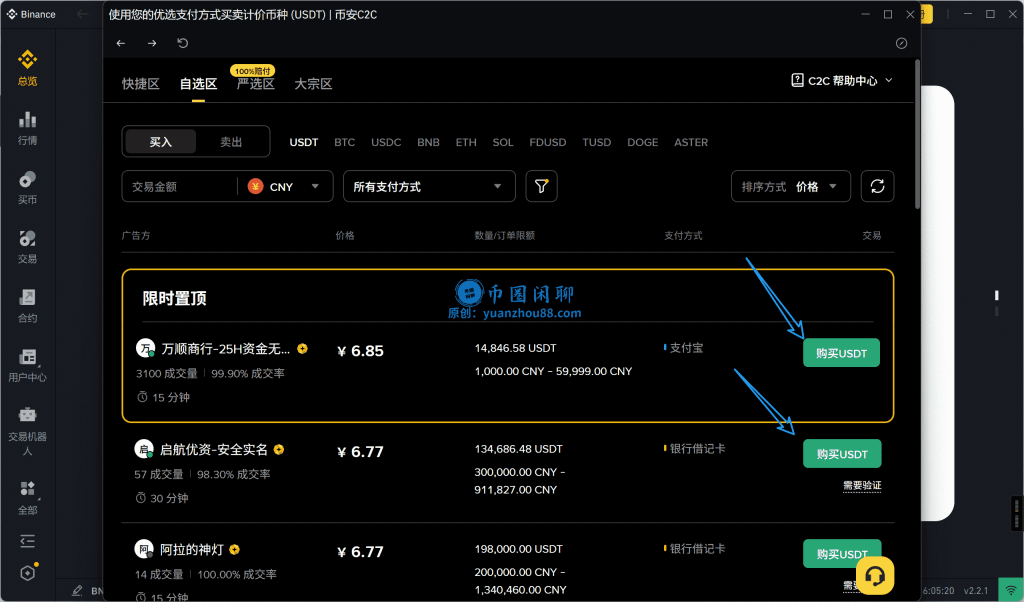This screenshot has width=1024, height=602.
Task: Select the ETH coin tab
Action: click(x=466, y=142)
